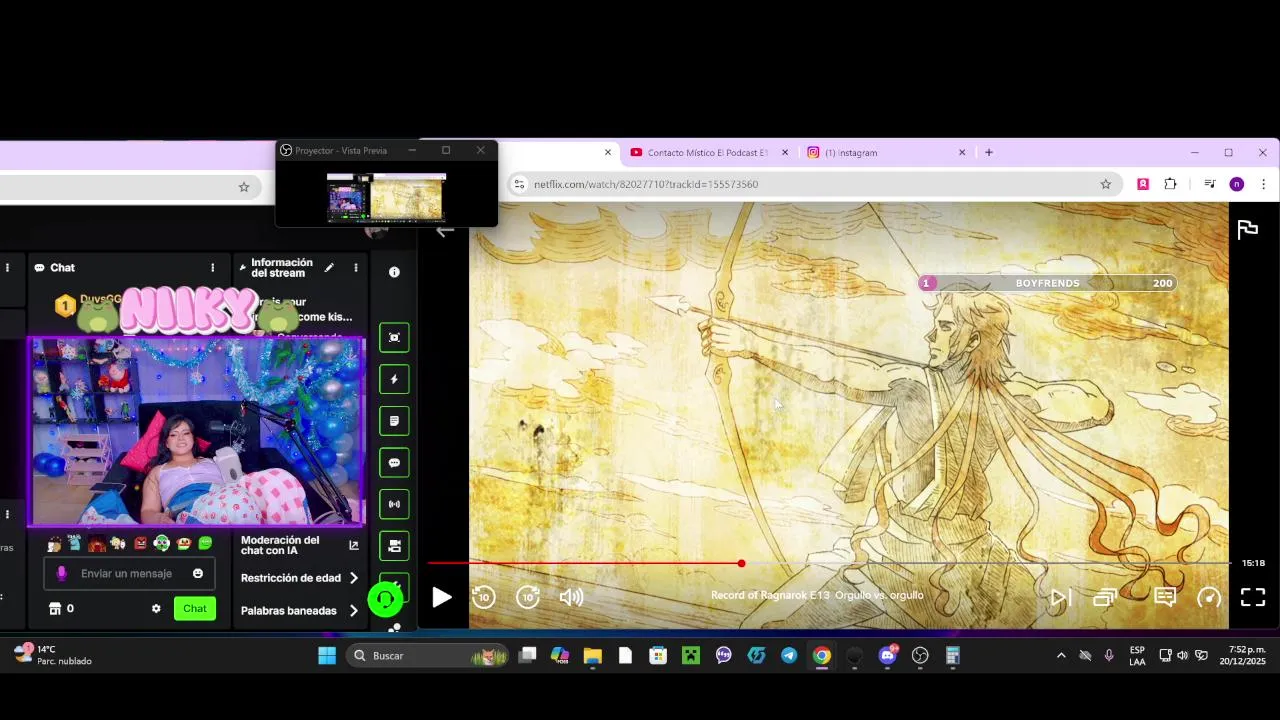
Task: Bookmark the left browser page with the star
Action: click(243, 187)
